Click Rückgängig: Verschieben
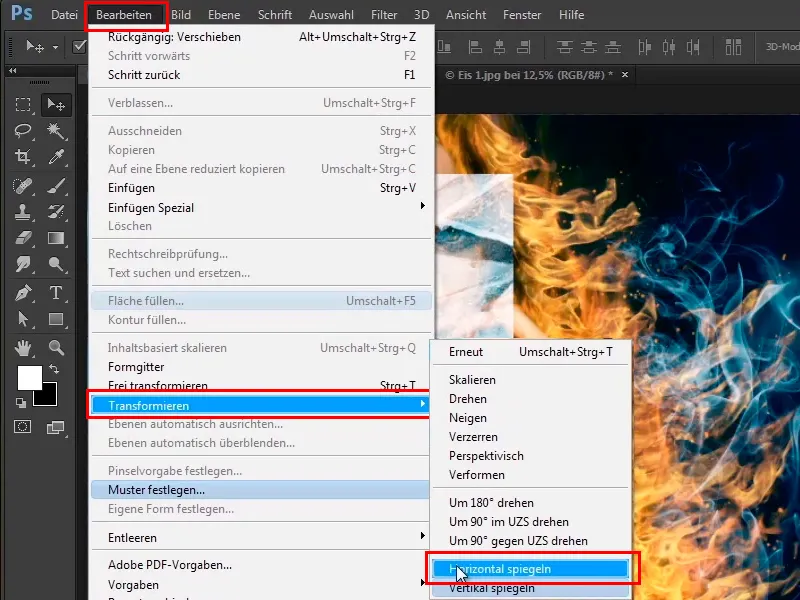800x600 pixels. click(261, 37)
